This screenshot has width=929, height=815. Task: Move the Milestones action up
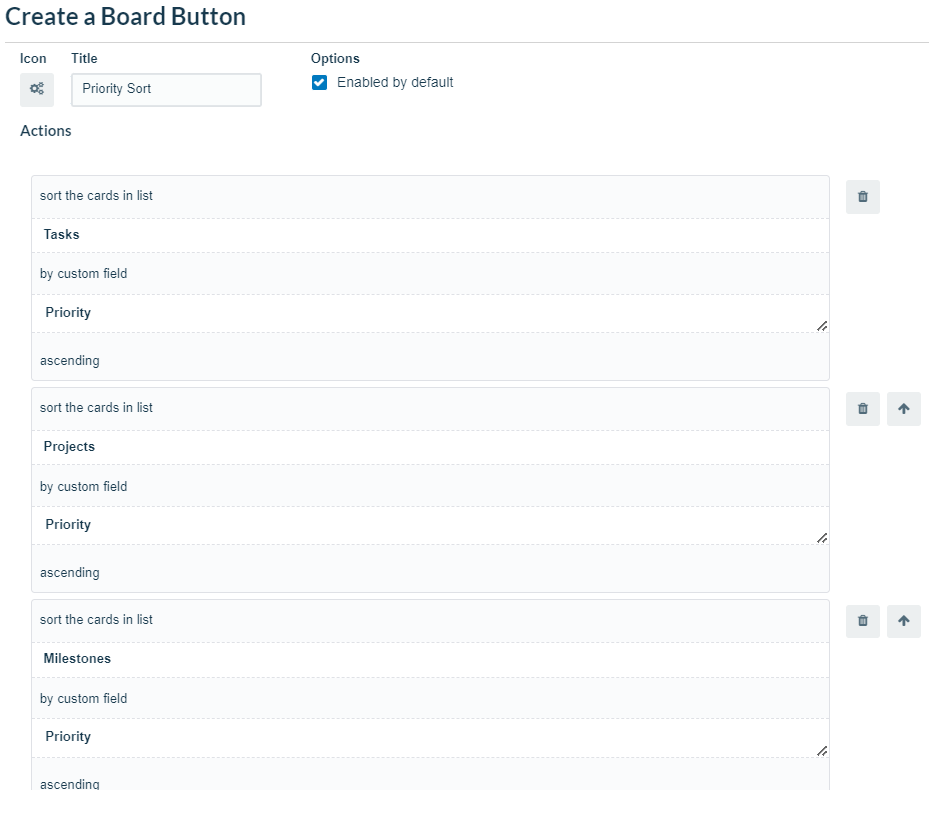coord(903,620)
